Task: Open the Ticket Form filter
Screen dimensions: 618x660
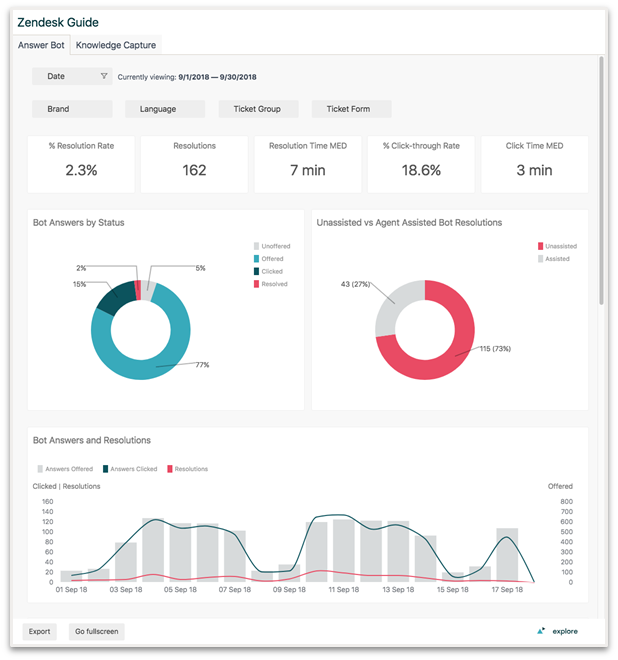Action: pyautogui.click(x=352, y=109)
